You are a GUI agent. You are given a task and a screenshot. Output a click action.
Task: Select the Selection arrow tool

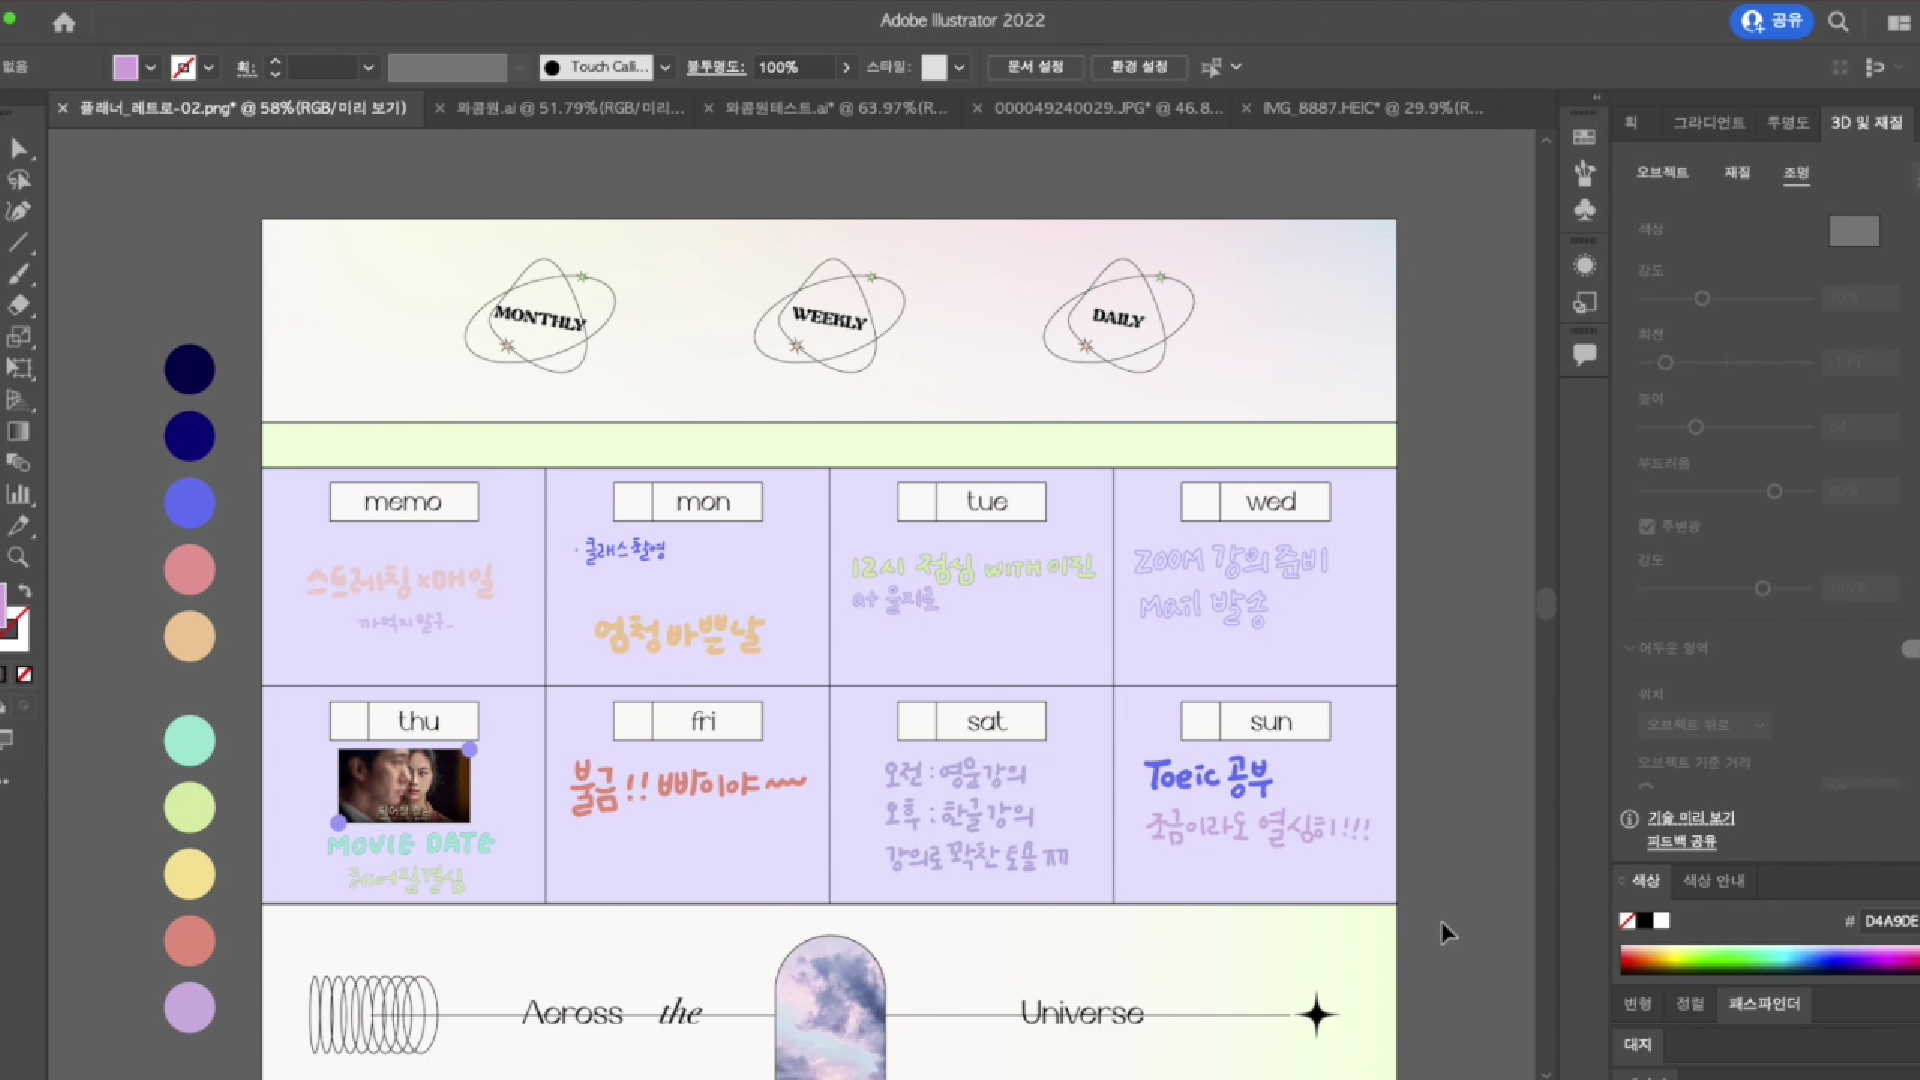18,149
